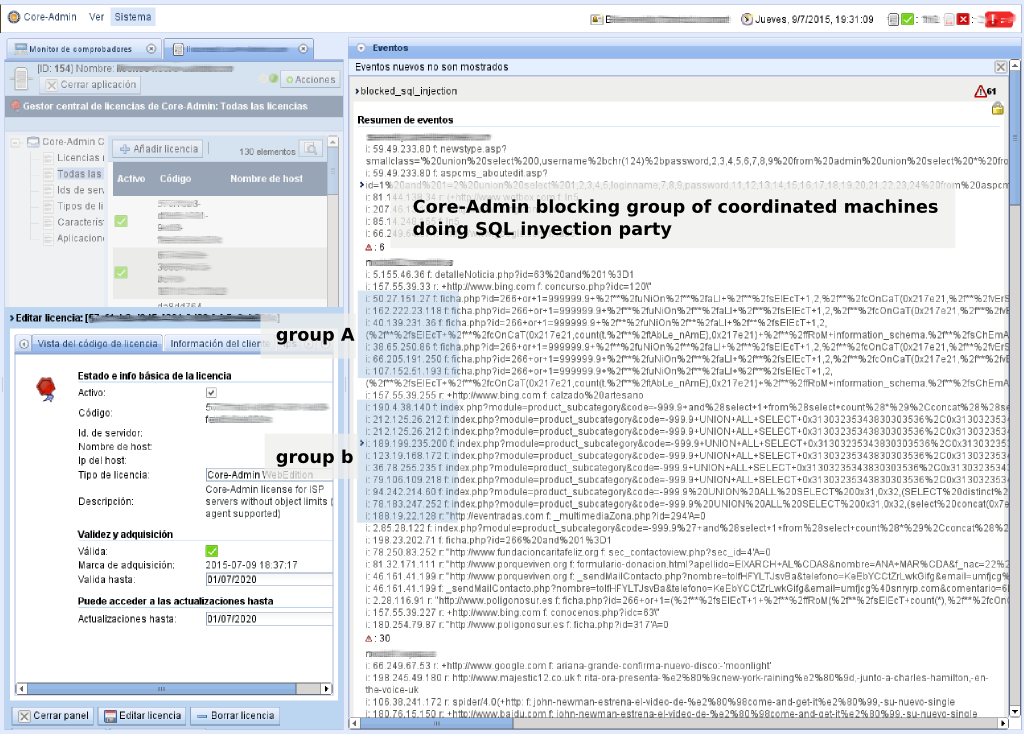The image size is (1024, 734).
Task: Click the Añadir licencia button
Action: [x=158, y=149]
